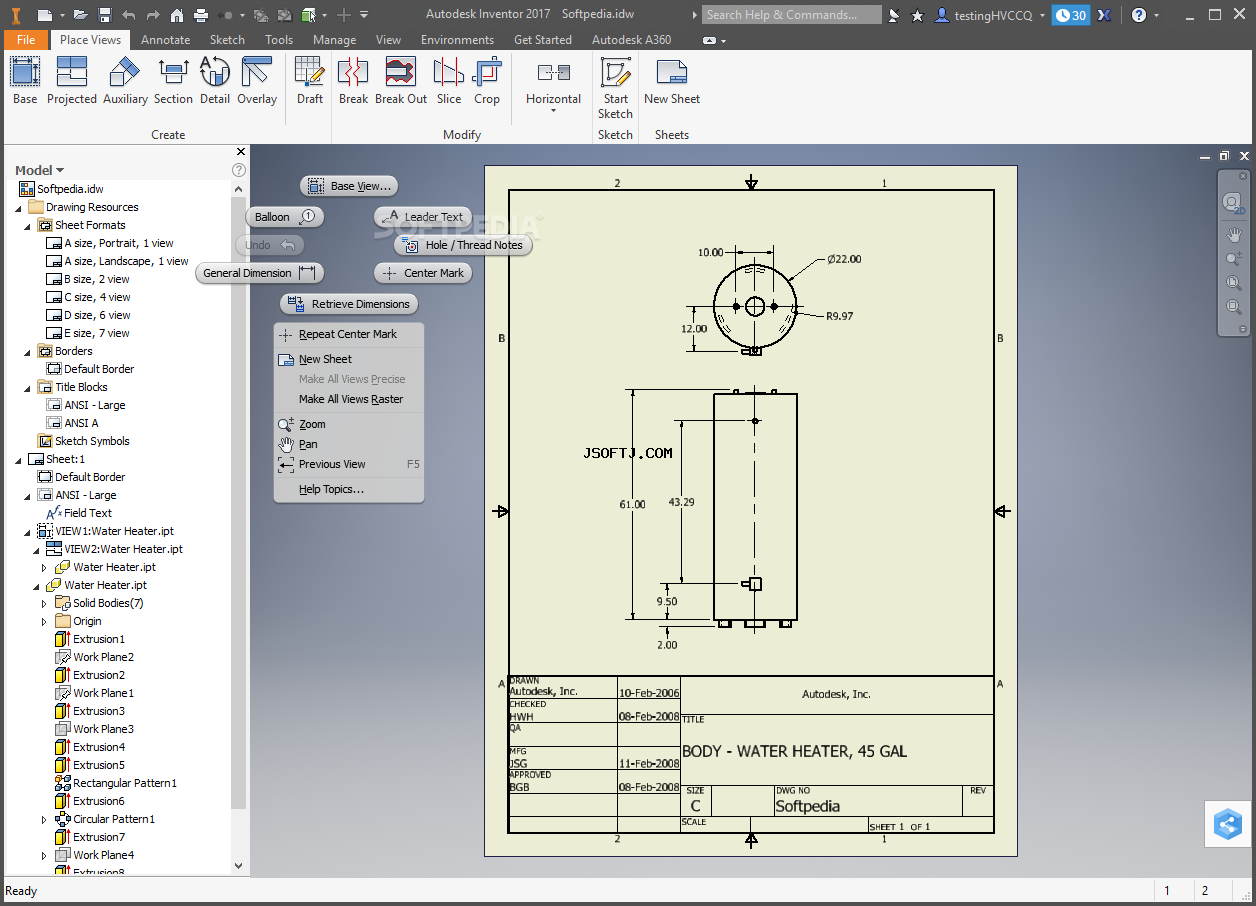Select the Overlay view tool
Image resolution: width=1256 pixels, height=906 pixels.
pyautogui.click(x=257, y=81)
